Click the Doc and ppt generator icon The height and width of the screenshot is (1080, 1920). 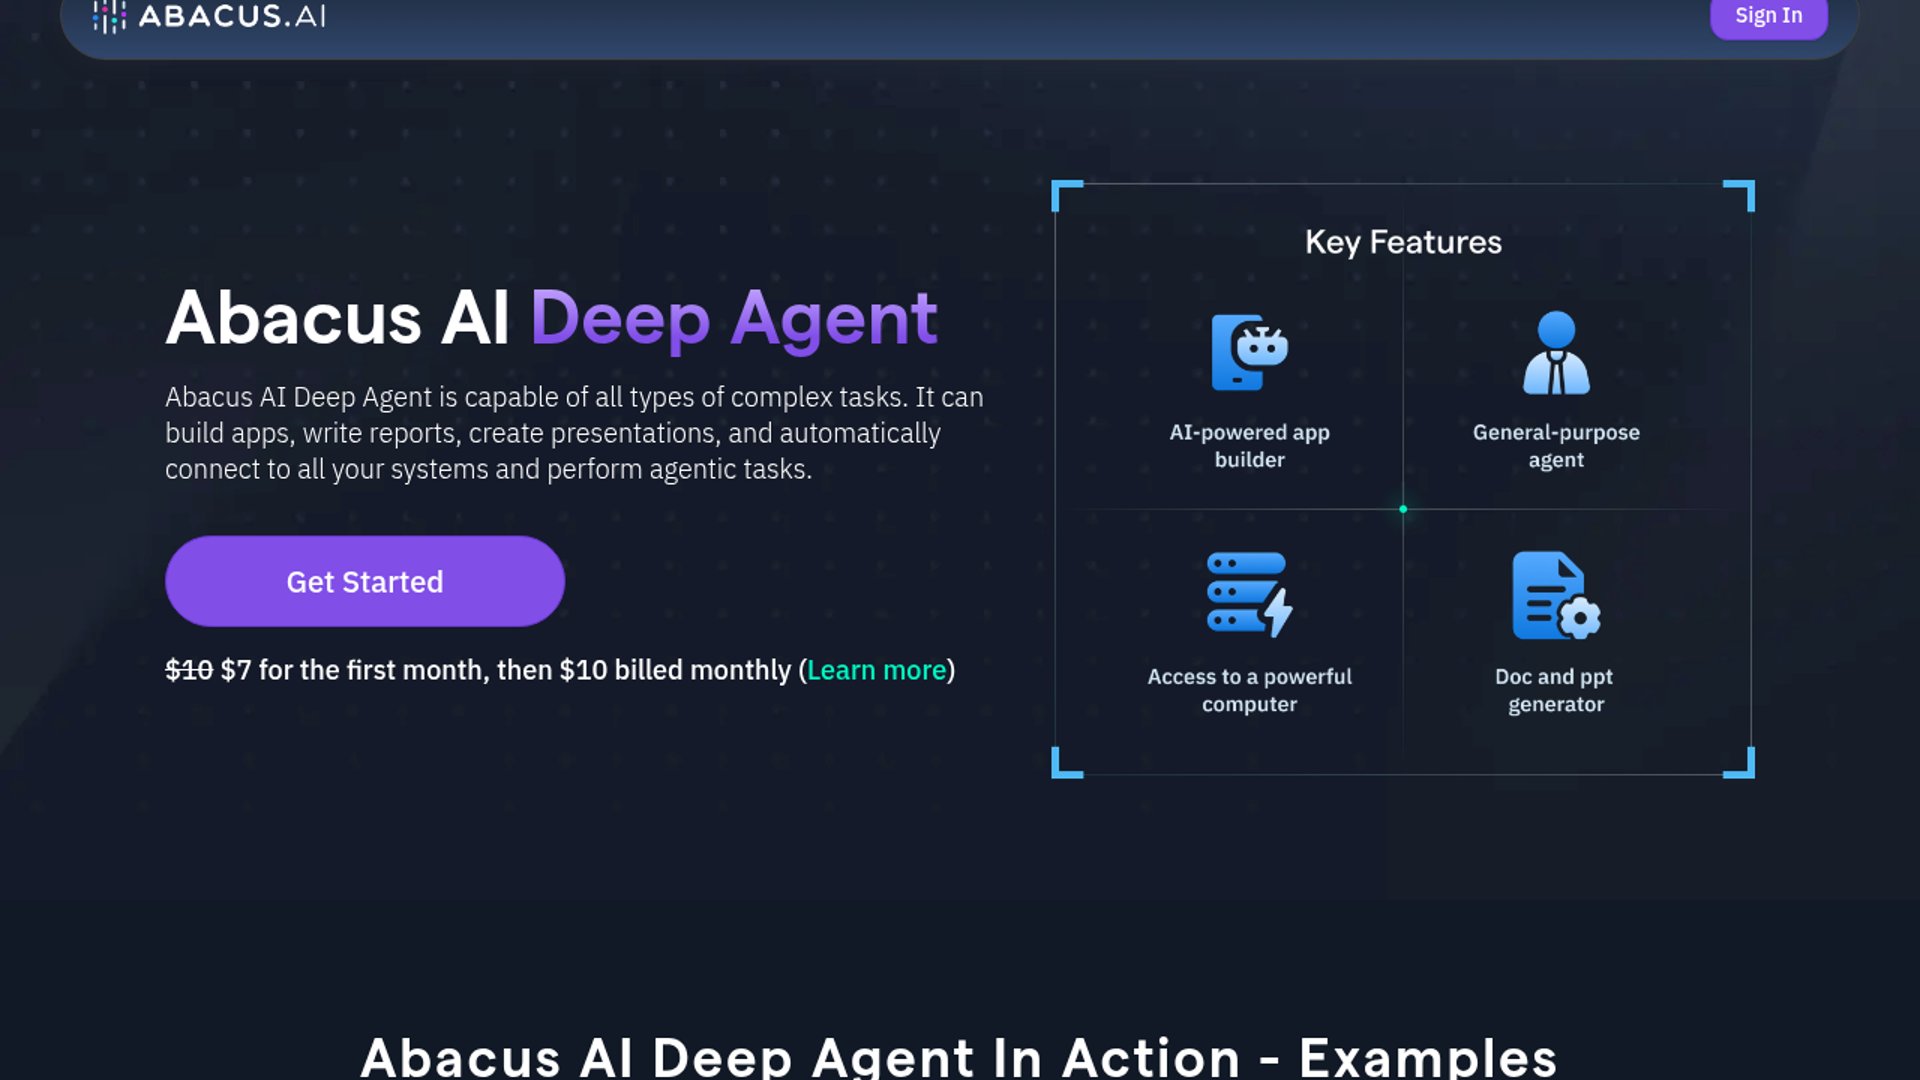[x=1556, y=595]
